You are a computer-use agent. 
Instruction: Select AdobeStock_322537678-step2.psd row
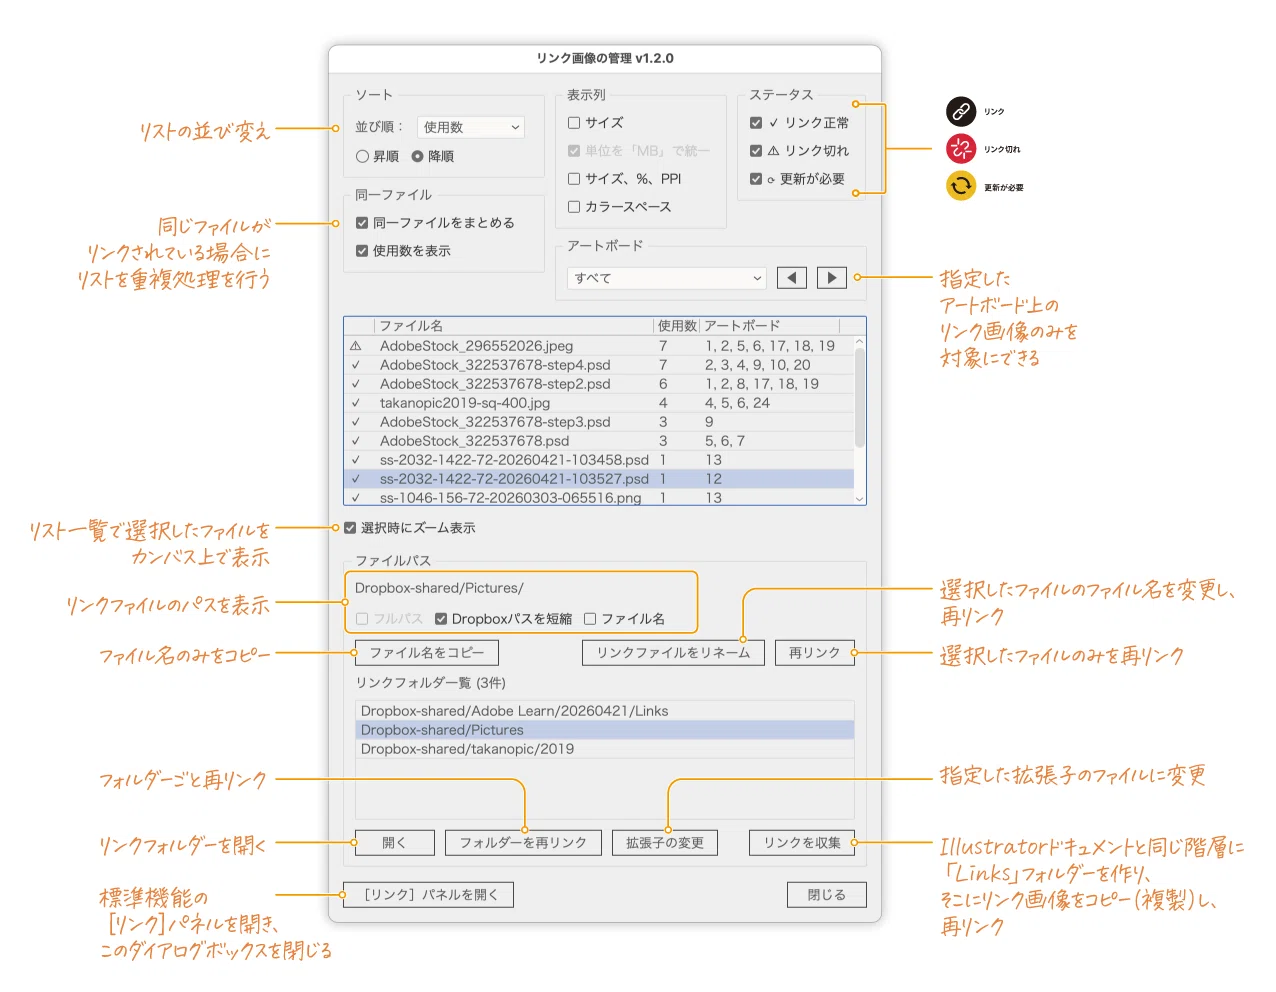pyautogui.click(x=599, y=384)
